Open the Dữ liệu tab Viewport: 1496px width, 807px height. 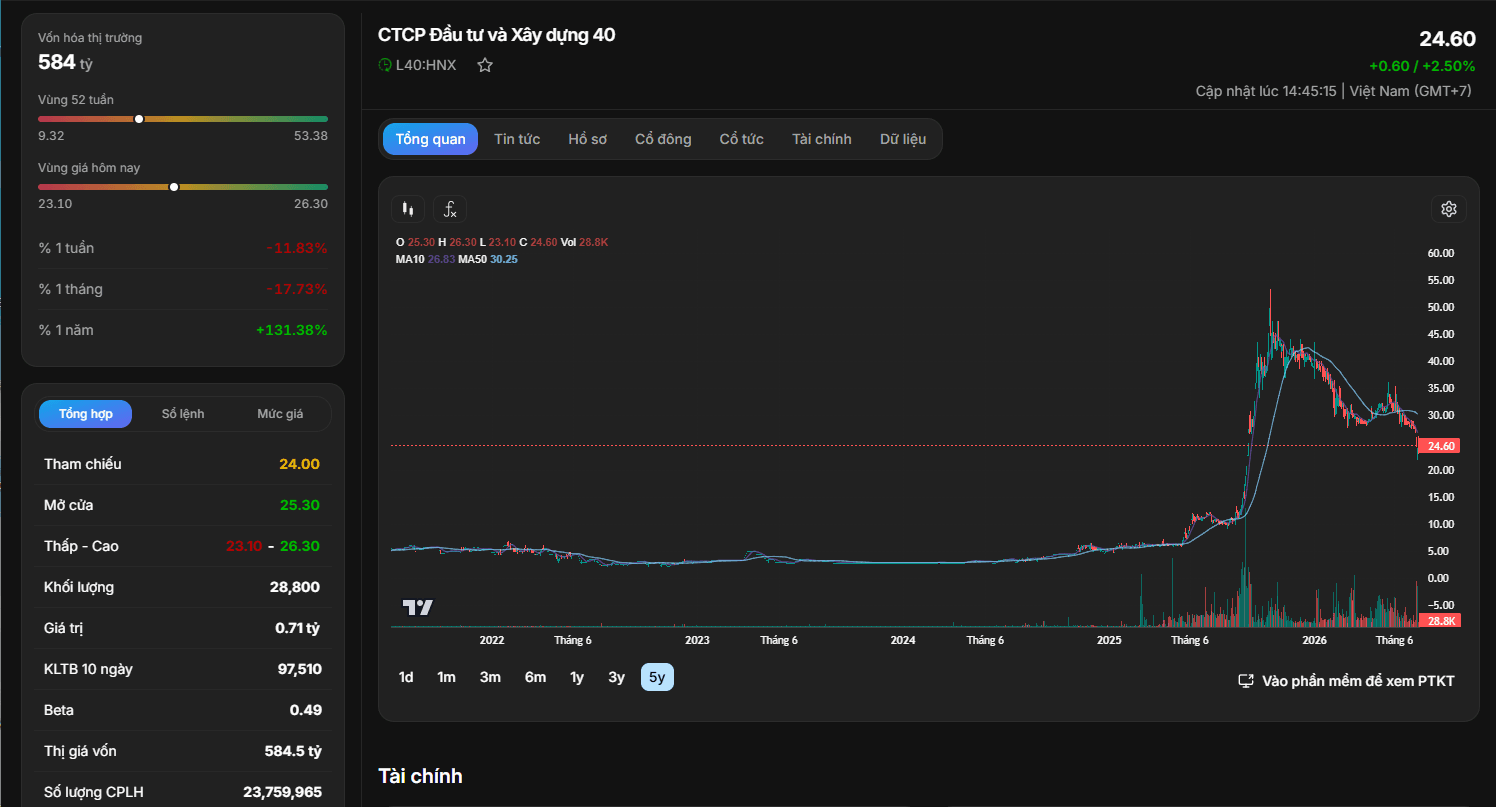click(x=903, y=139)
